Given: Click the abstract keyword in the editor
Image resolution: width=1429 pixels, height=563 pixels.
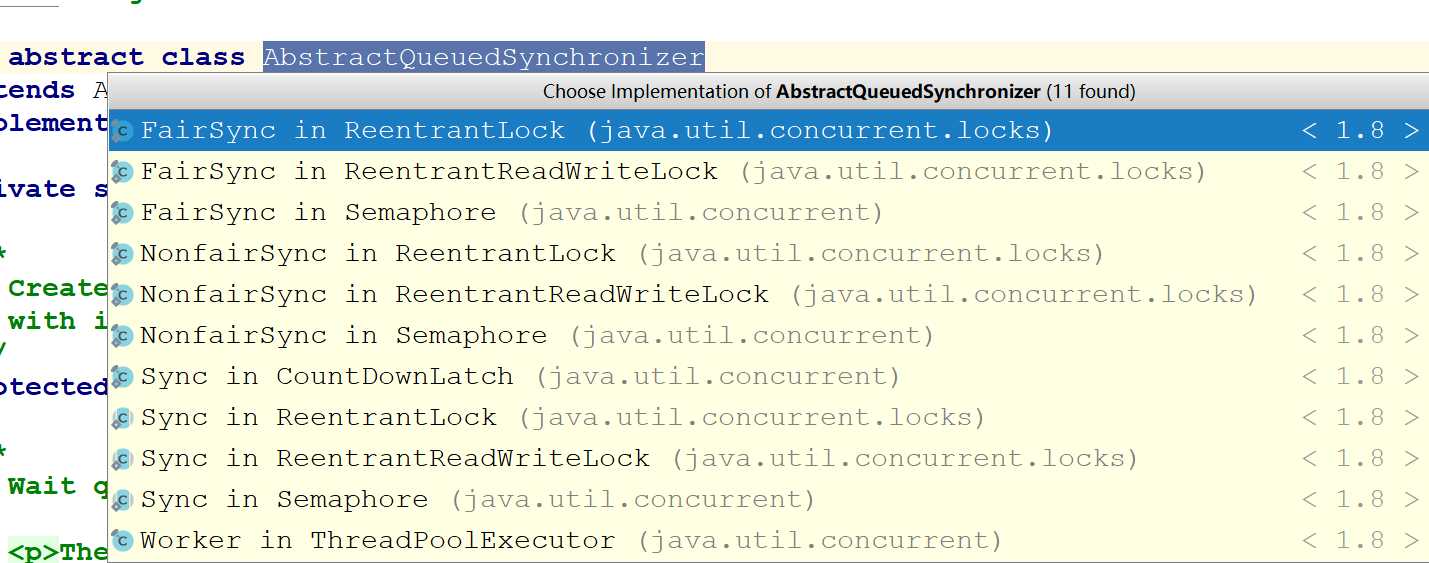Looking at the screenshot, I should coord(76,57).
